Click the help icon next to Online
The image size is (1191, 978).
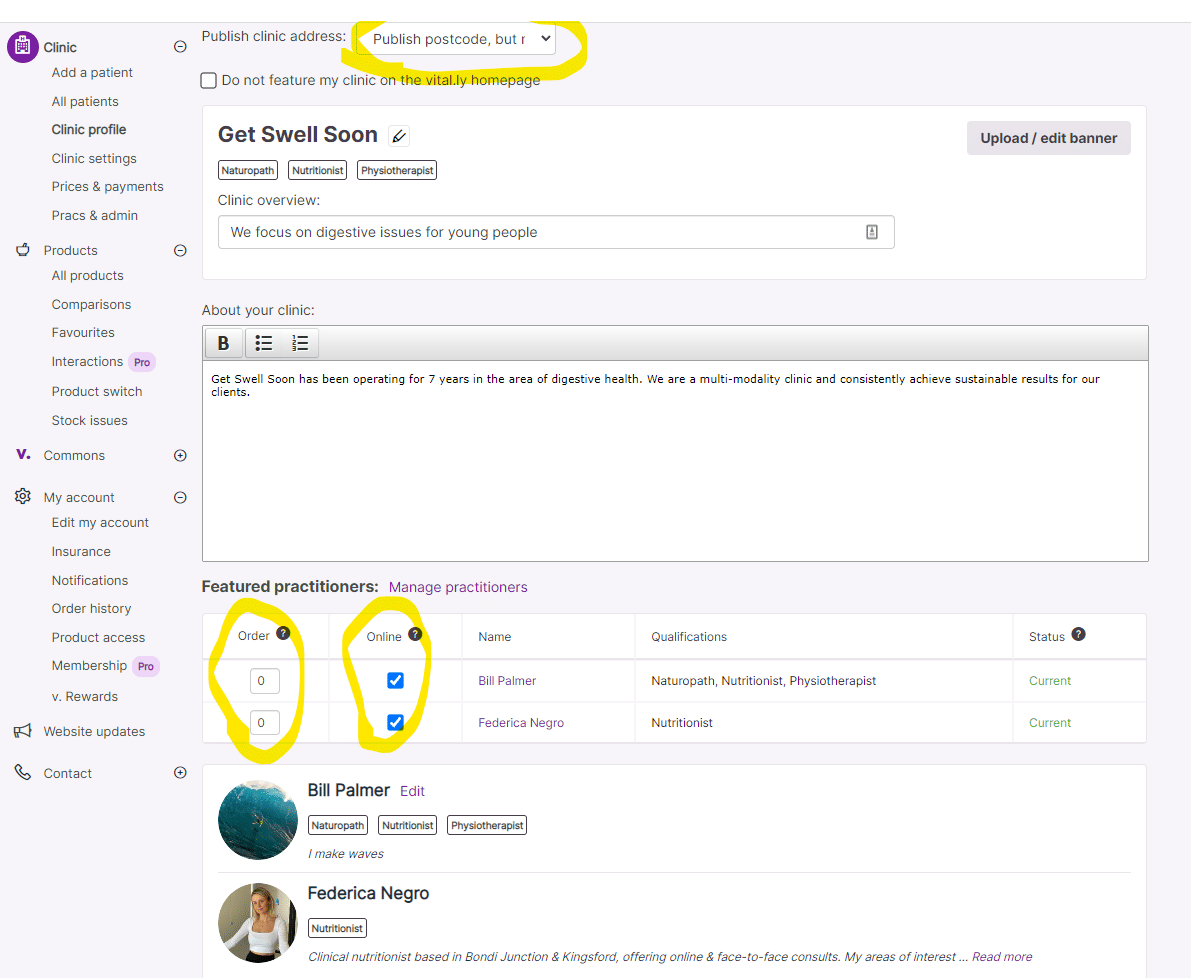click(x=415, y=634)
